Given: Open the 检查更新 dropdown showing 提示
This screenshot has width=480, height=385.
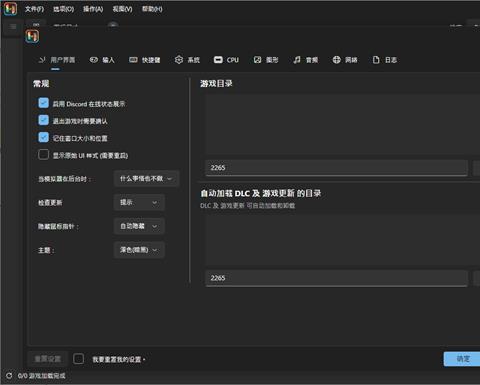Looking at the screenshot, I should 139,202.
